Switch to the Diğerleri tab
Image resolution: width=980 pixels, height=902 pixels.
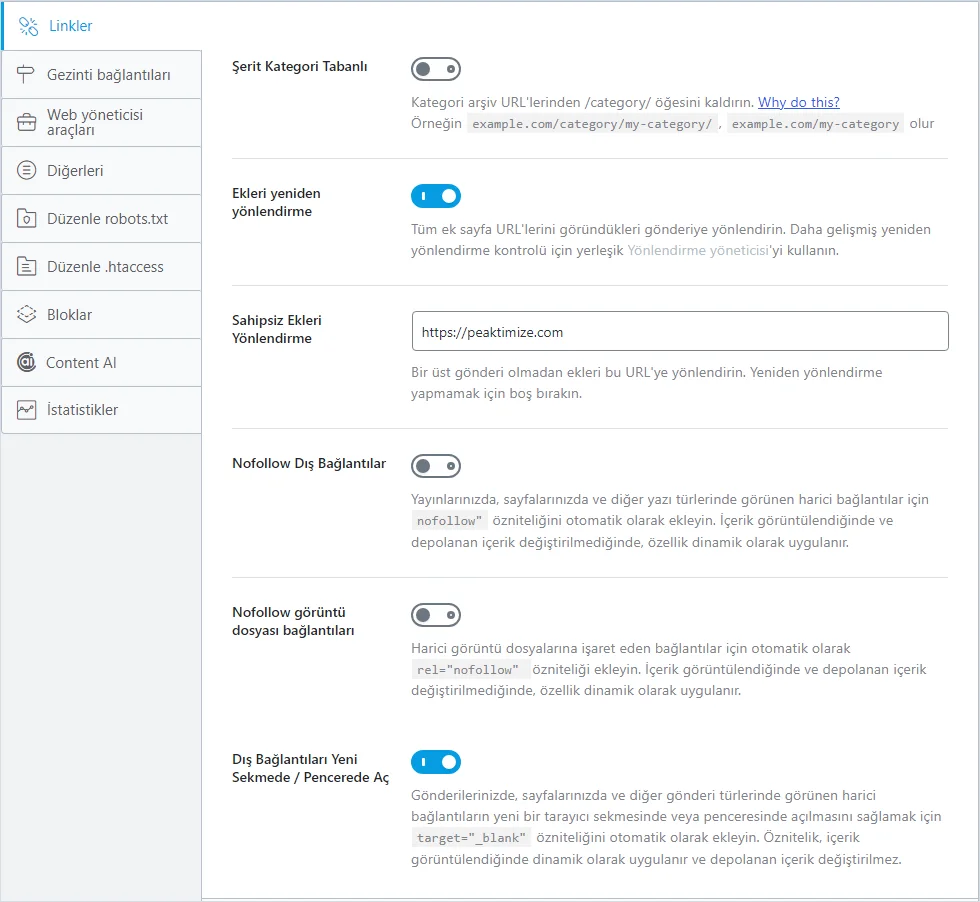pos(101,171)
